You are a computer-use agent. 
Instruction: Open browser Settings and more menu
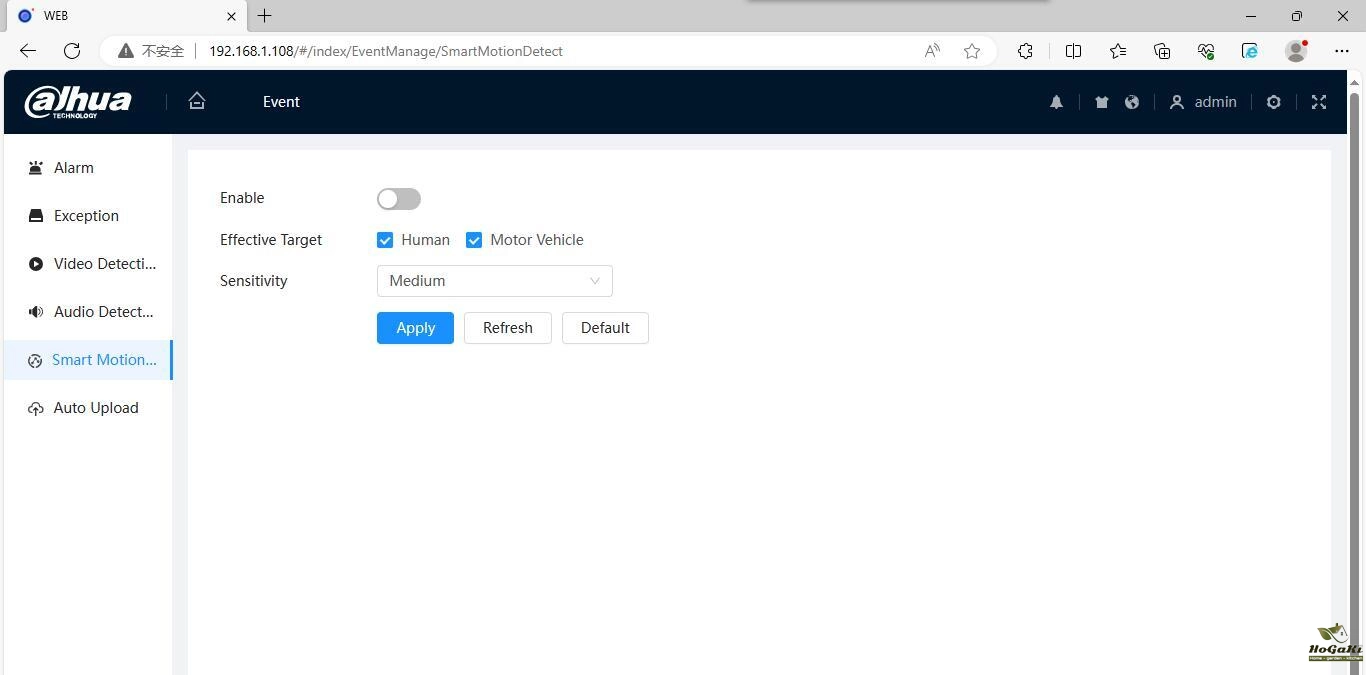(x=1341, y=51)
